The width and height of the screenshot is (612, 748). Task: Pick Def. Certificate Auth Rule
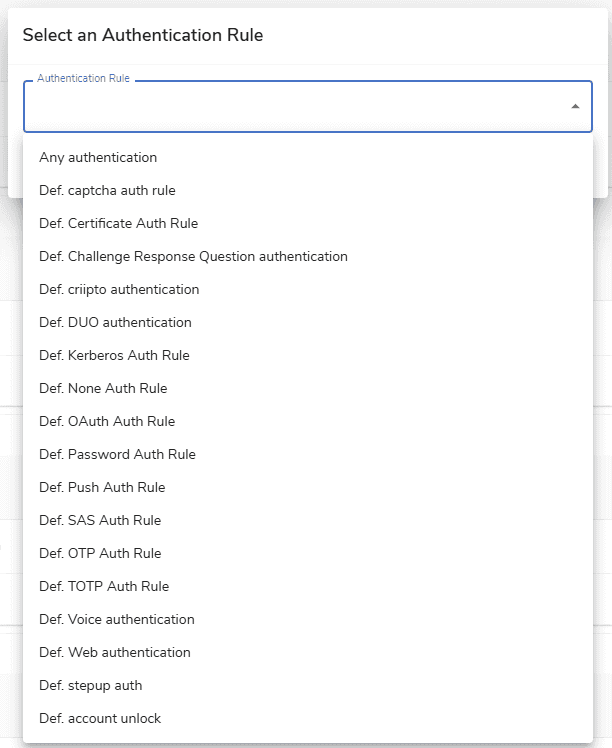coord(118,223)
